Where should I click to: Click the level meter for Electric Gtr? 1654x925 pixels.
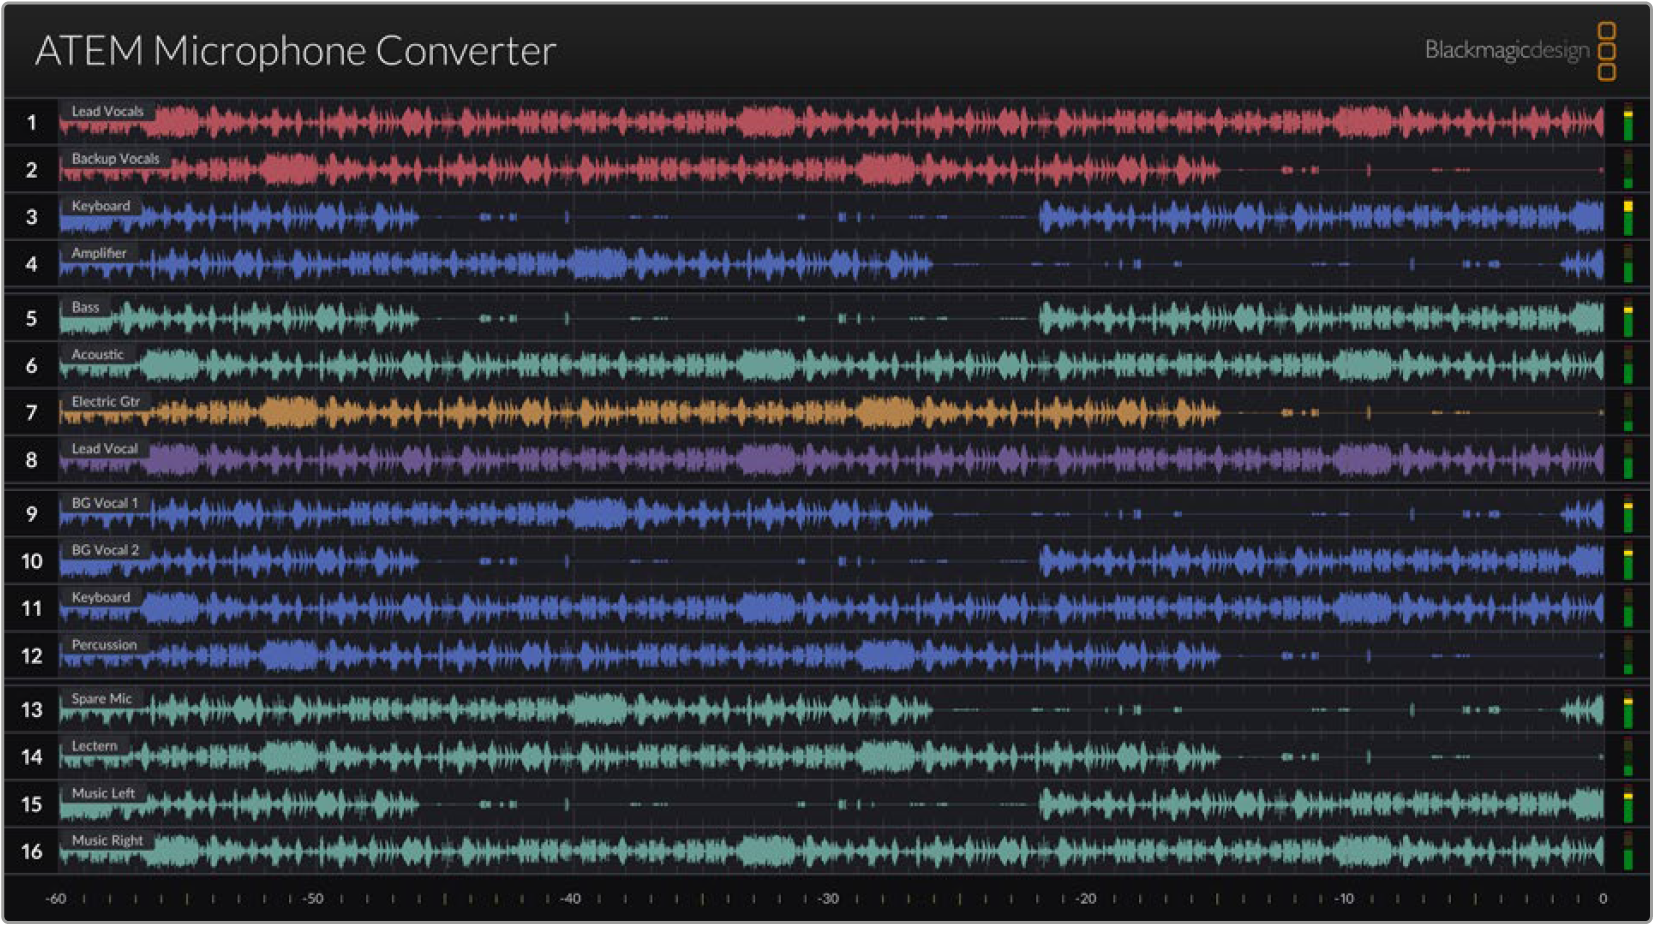(1628, 412)
